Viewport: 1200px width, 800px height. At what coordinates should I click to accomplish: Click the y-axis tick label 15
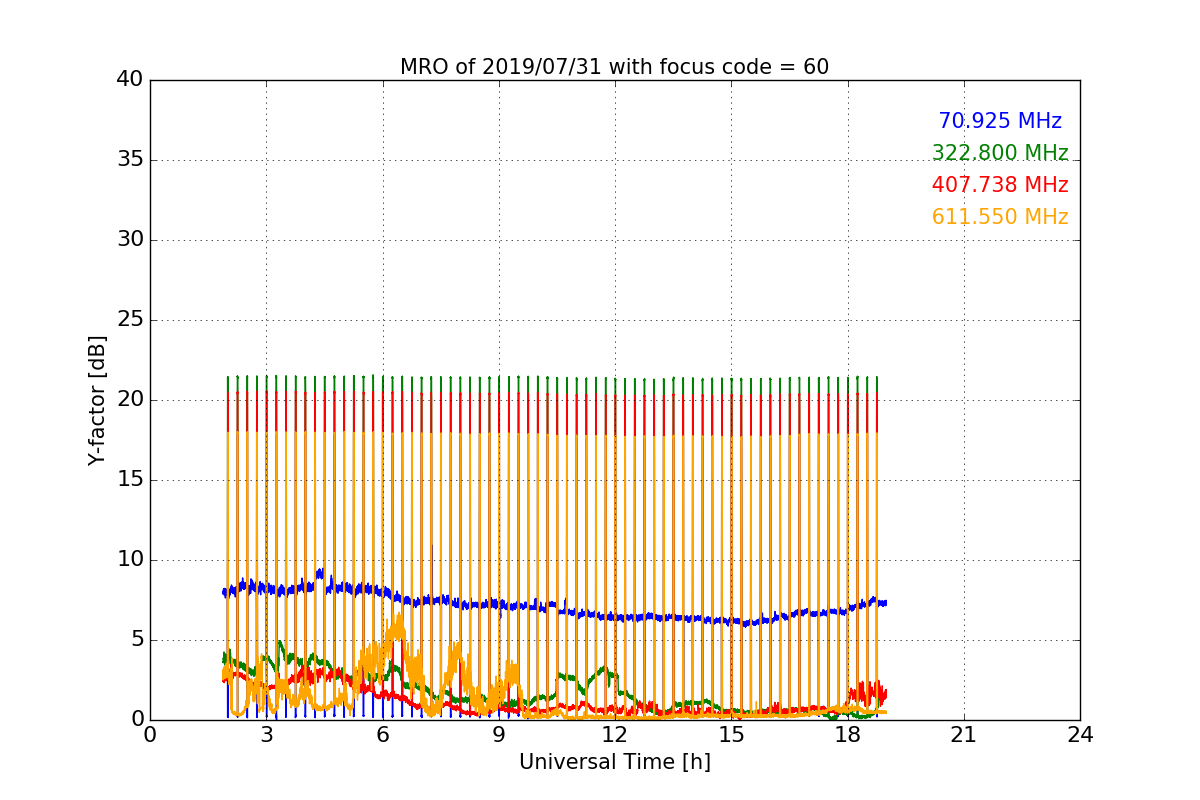[x=129, y=480]
